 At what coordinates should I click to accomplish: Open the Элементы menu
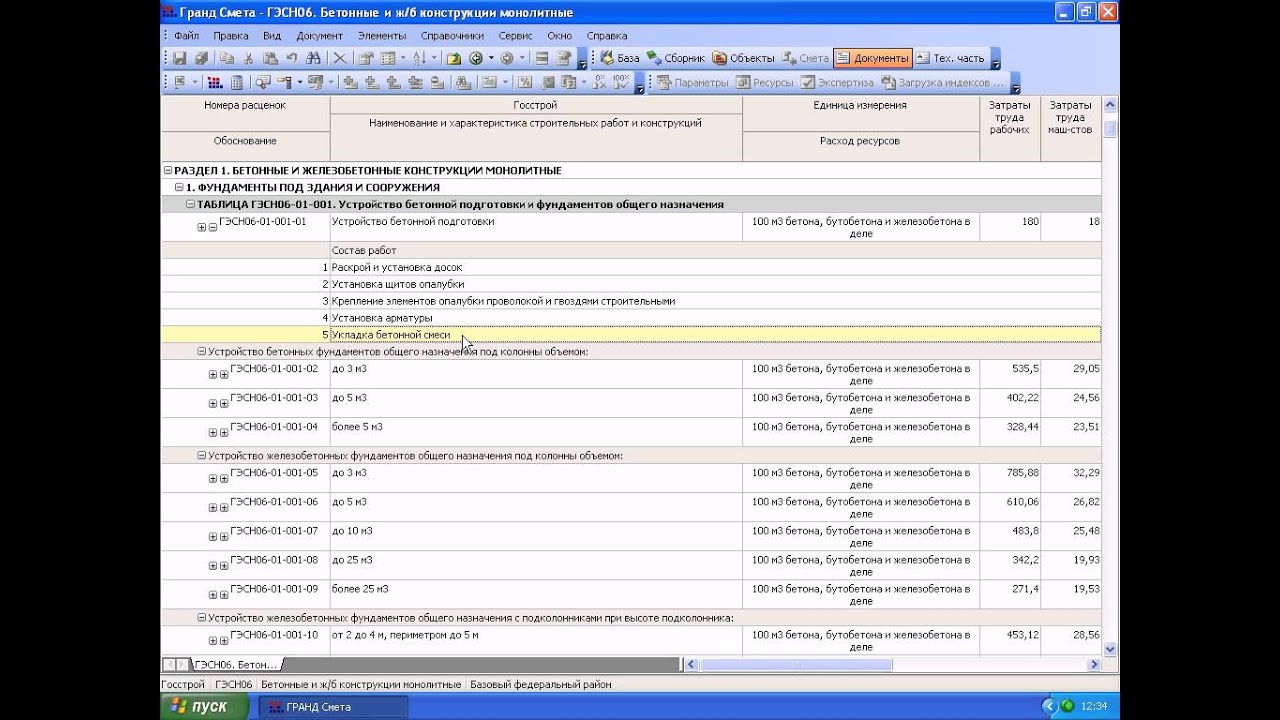tap(382, 35)
